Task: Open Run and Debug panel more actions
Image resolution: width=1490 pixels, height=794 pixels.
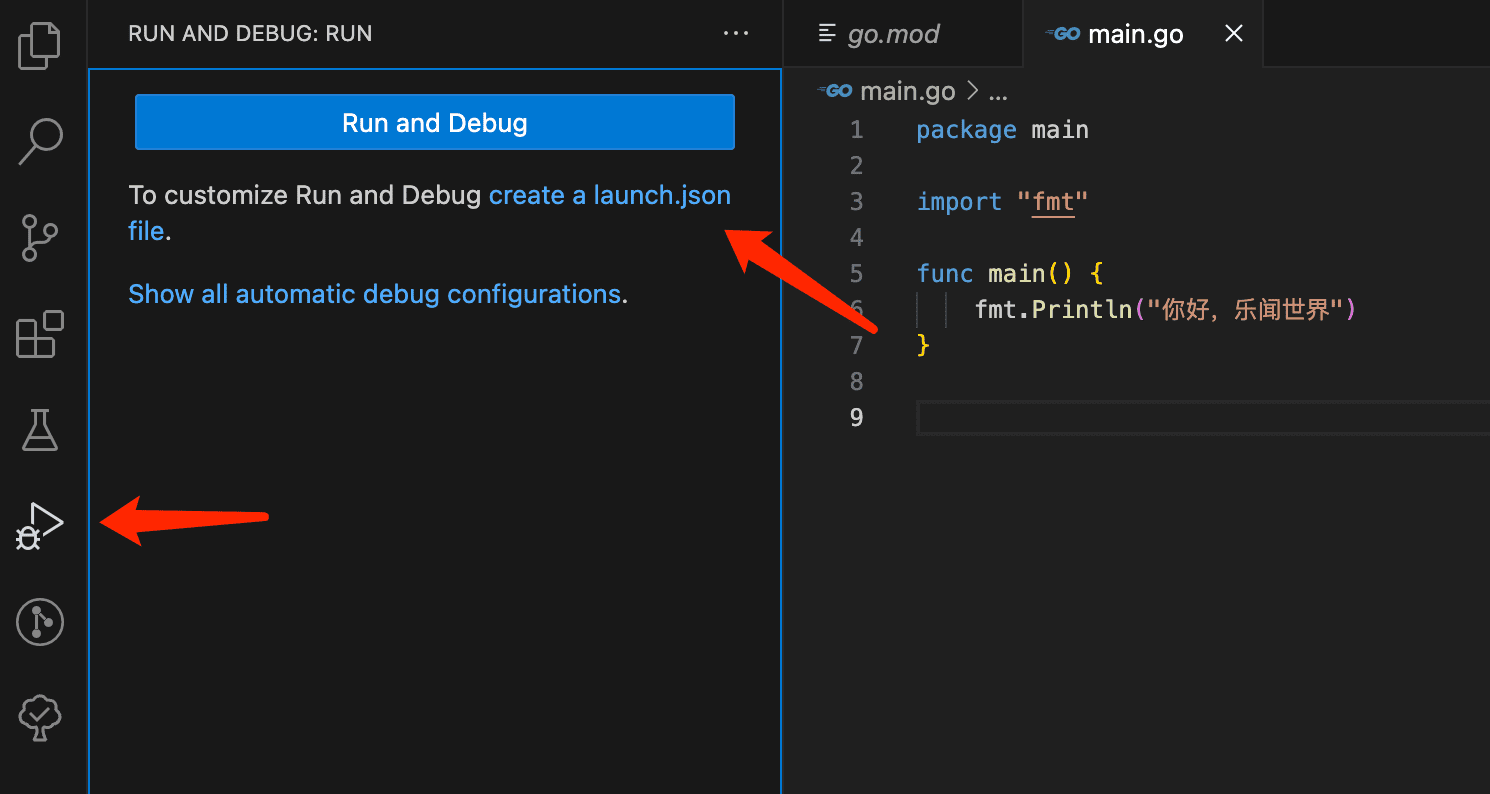Action: (x=736, y=33)
